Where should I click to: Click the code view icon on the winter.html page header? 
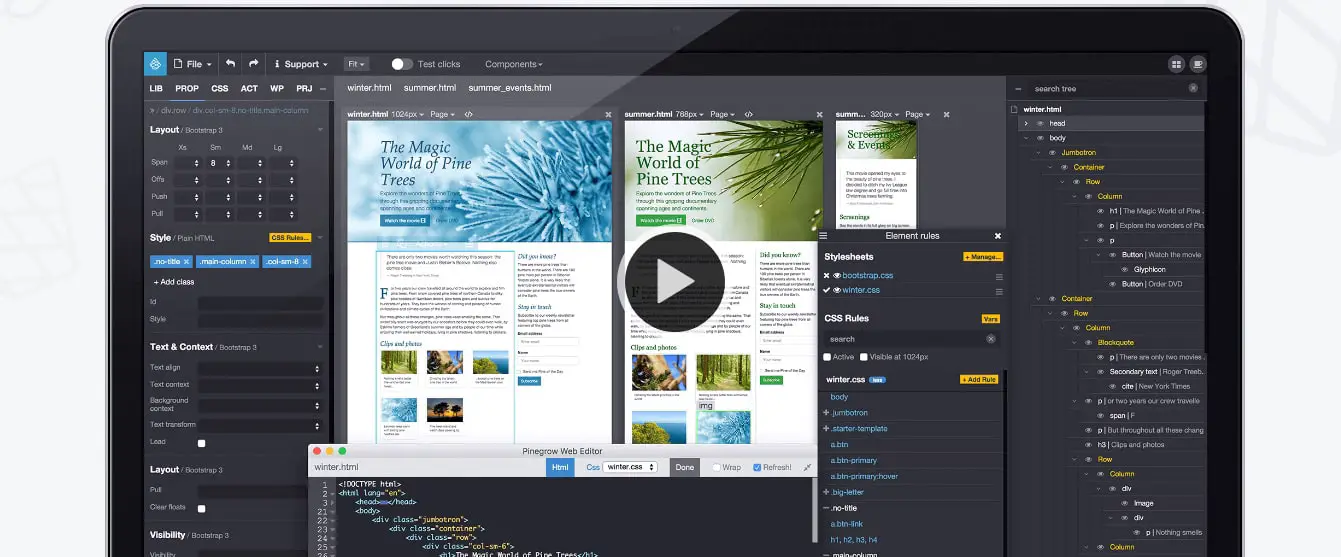point(469,115)
